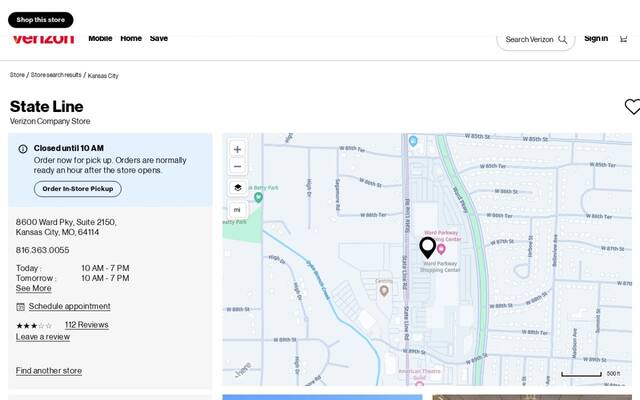Open the map layers chooser
640x400 pixels.
pos(238,188)
